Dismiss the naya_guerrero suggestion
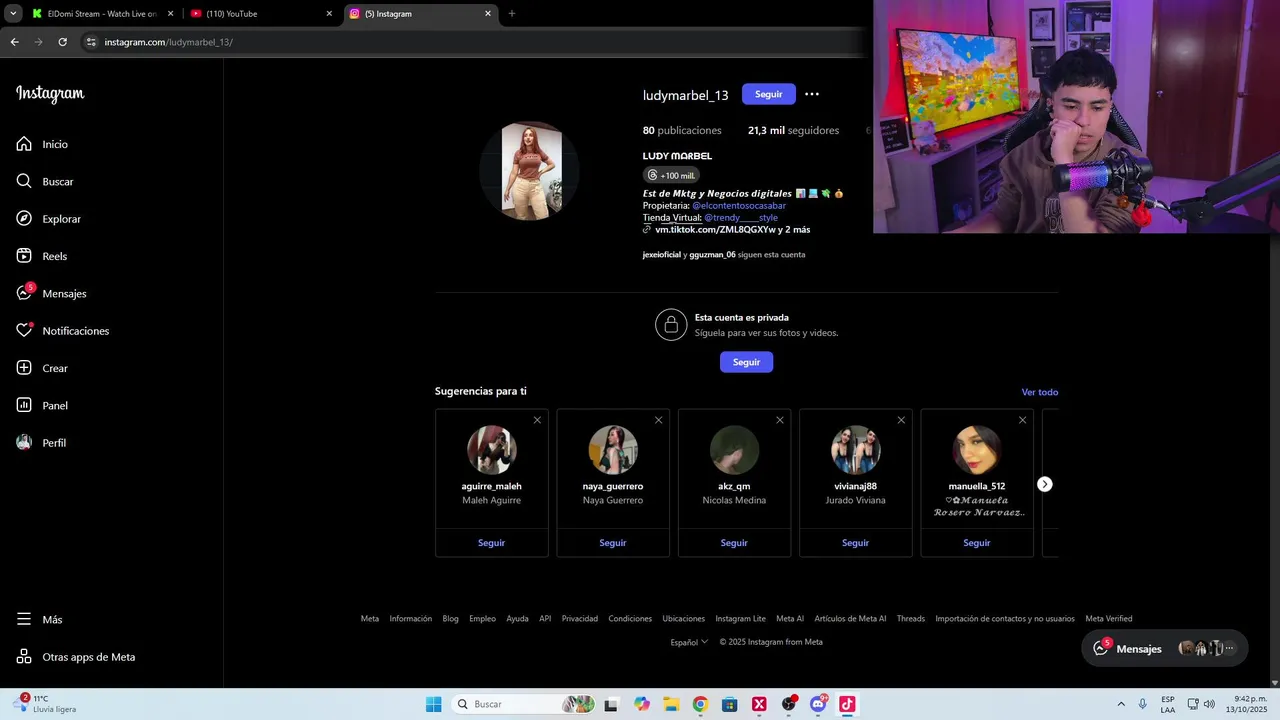1280x720 pixels. tap(658, 420)
